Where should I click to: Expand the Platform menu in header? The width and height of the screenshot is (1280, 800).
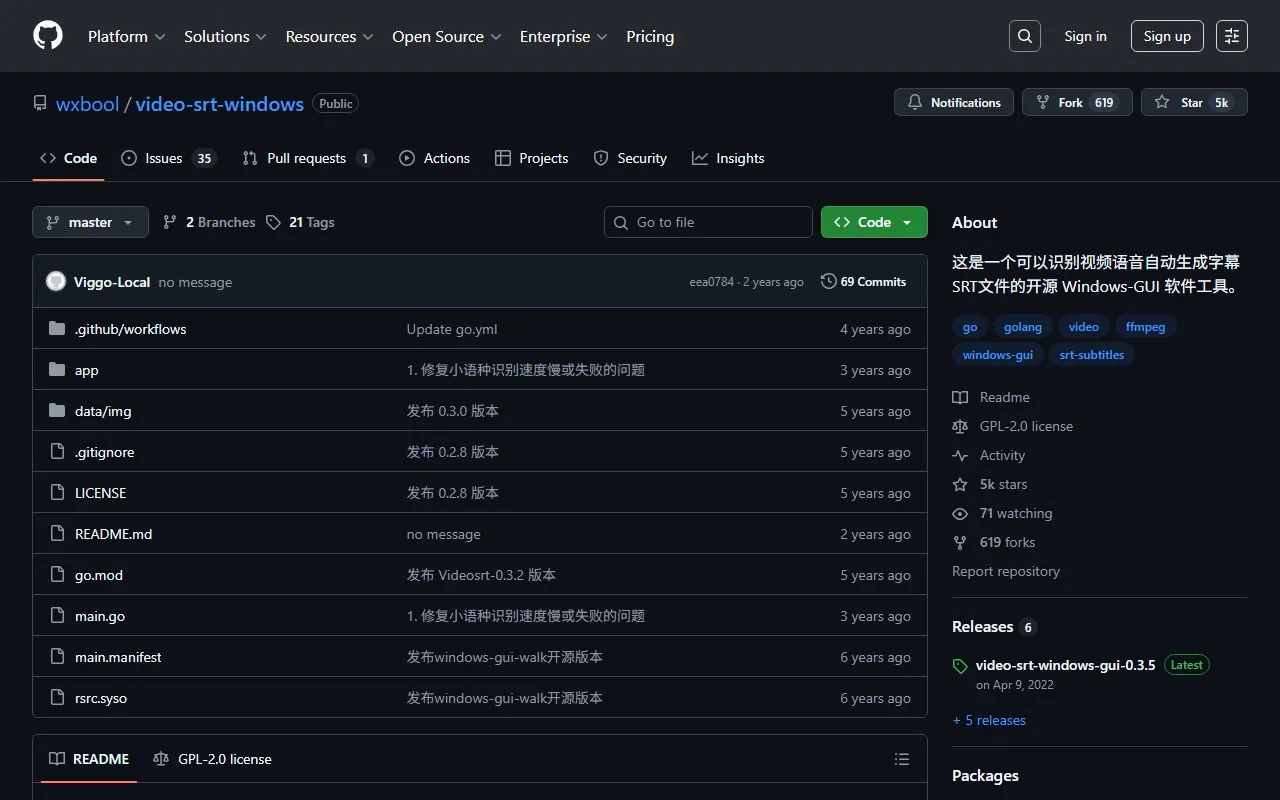[126, 36]
